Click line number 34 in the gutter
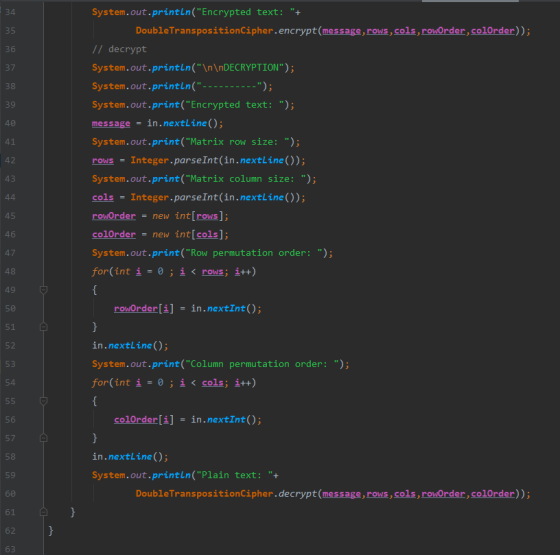560x555 pixels. tap(10, 12)
